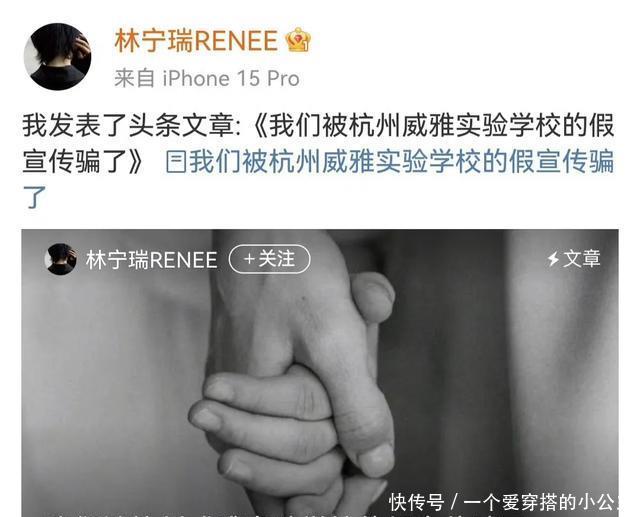The height and width of the screenshot is (517, 640).
Task: Click the 文章 label on the card
Action: [x=582, y=259]
